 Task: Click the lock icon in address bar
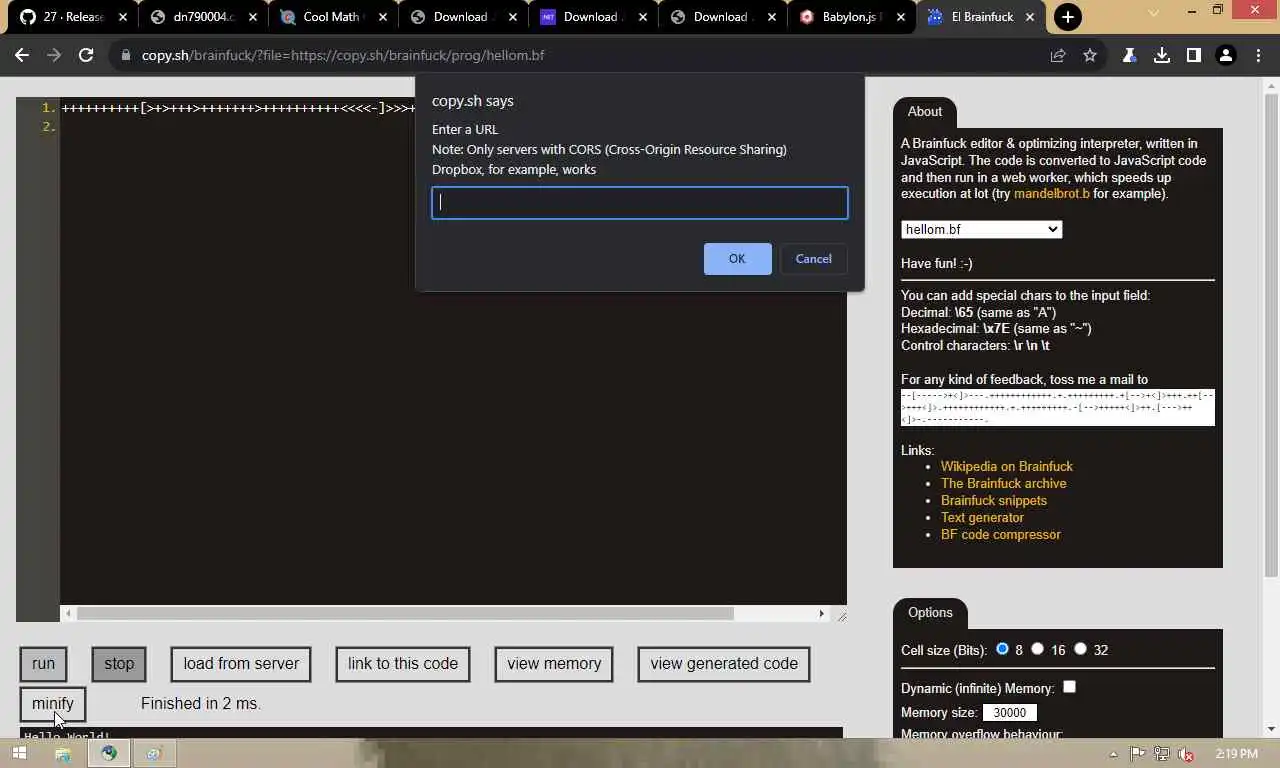[126, 56]
